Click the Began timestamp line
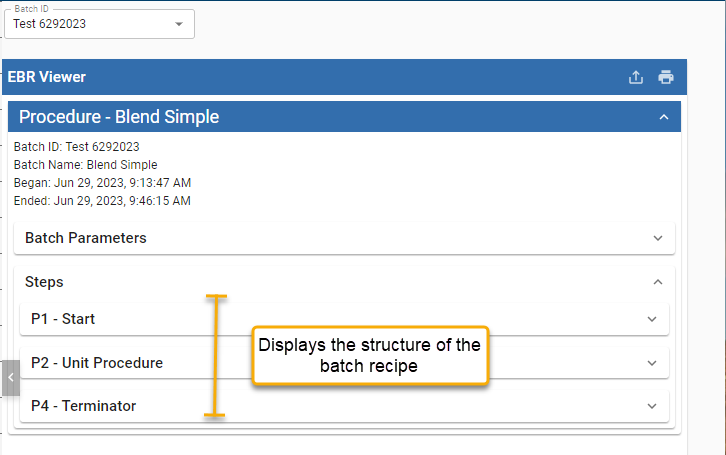The height and width of the screenshot is (455, 726). [102, 183]
